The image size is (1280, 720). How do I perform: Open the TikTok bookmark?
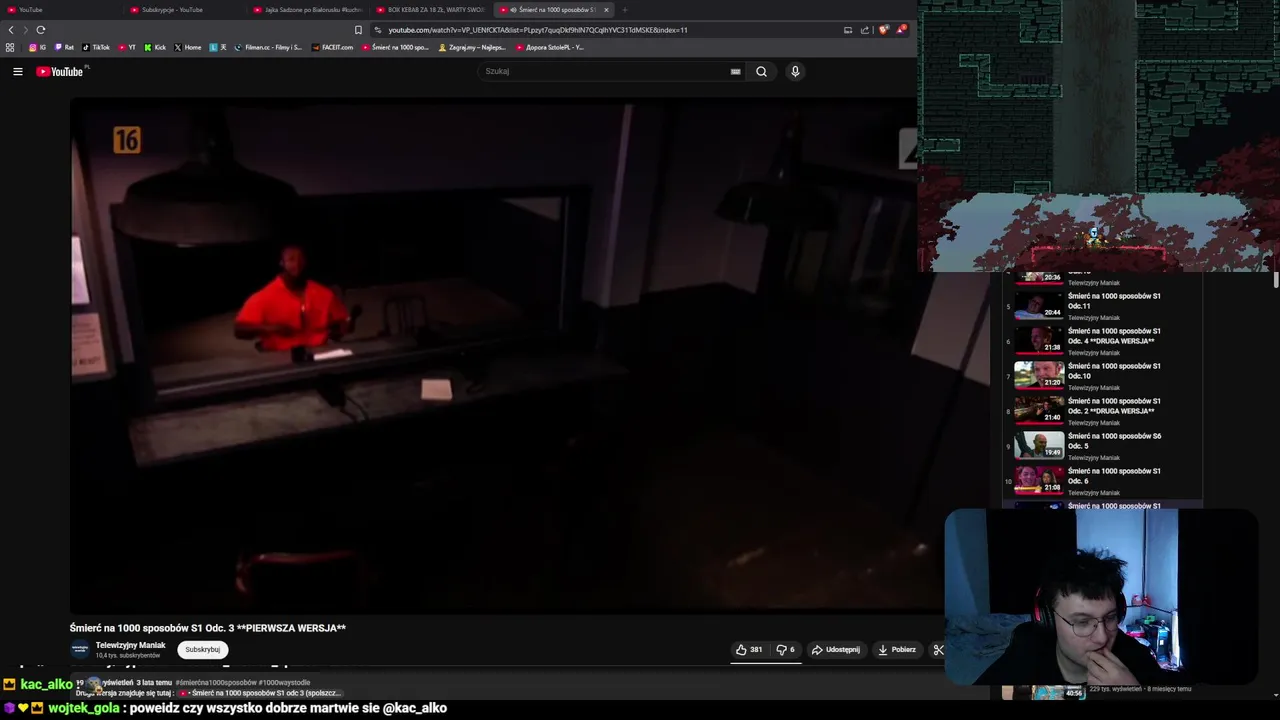click(96, 47)
